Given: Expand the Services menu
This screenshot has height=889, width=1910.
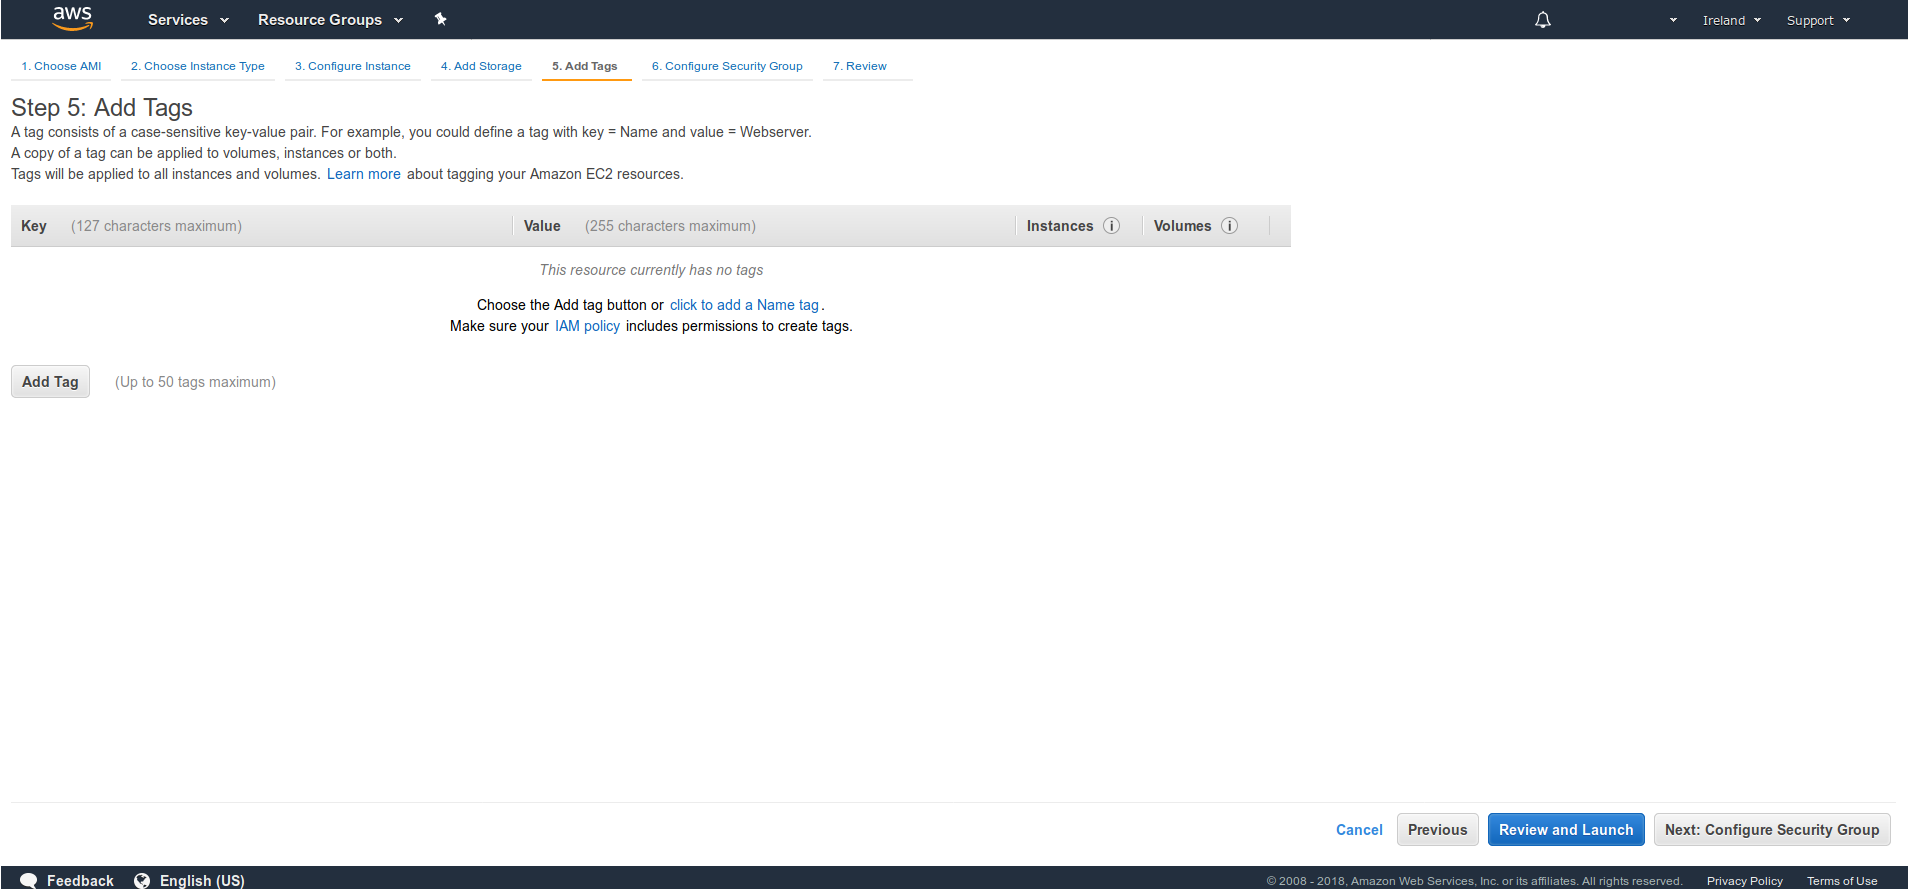Looking at the screenshot, I should (x=188, y=20).
